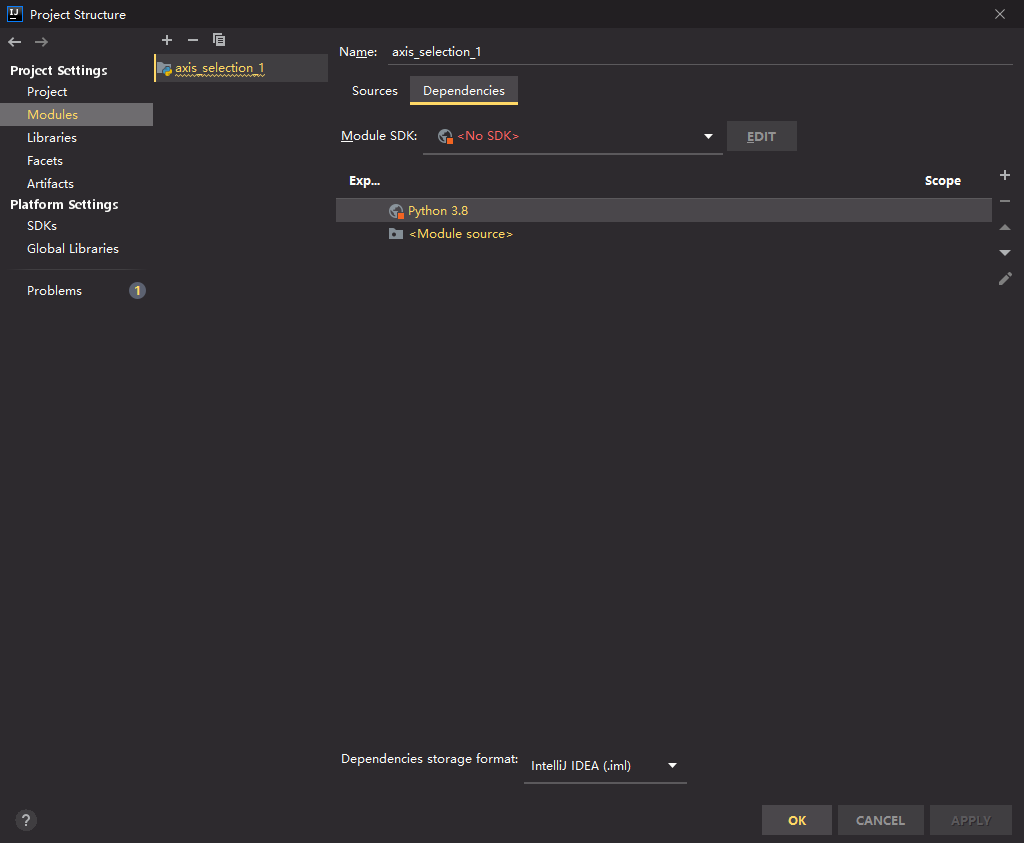Add a new module with plus icon
The image size is (1024, 843).
tap(167, 40)
